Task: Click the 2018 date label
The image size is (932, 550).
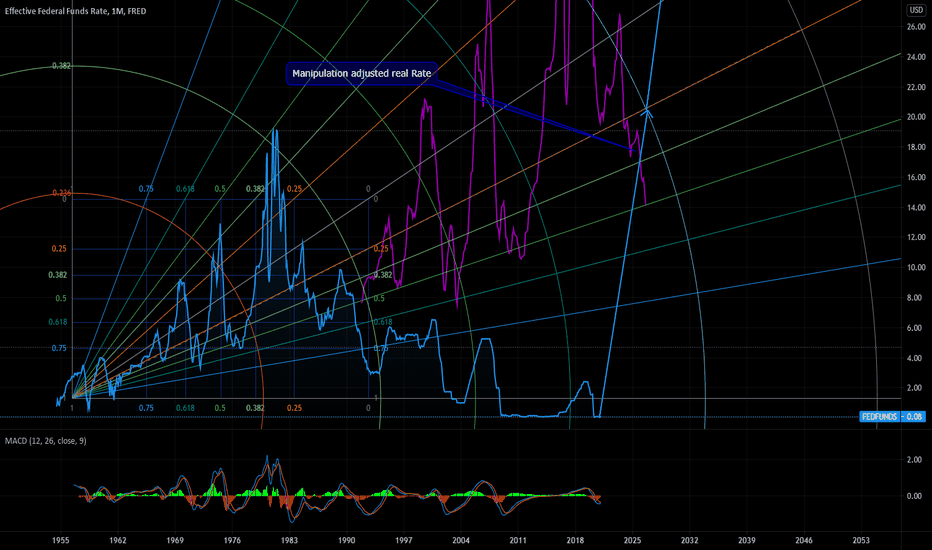Action: (575, 540)
